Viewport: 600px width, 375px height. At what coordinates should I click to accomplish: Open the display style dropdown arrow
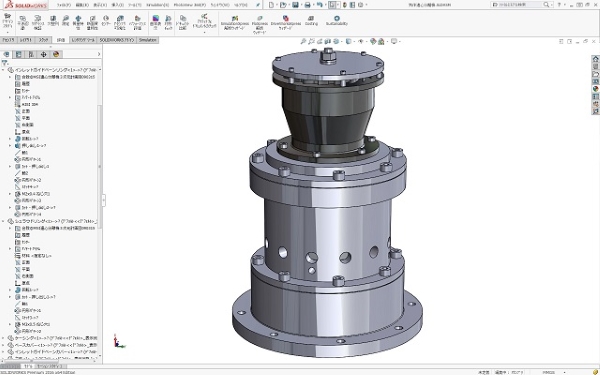tap(354, 41)
